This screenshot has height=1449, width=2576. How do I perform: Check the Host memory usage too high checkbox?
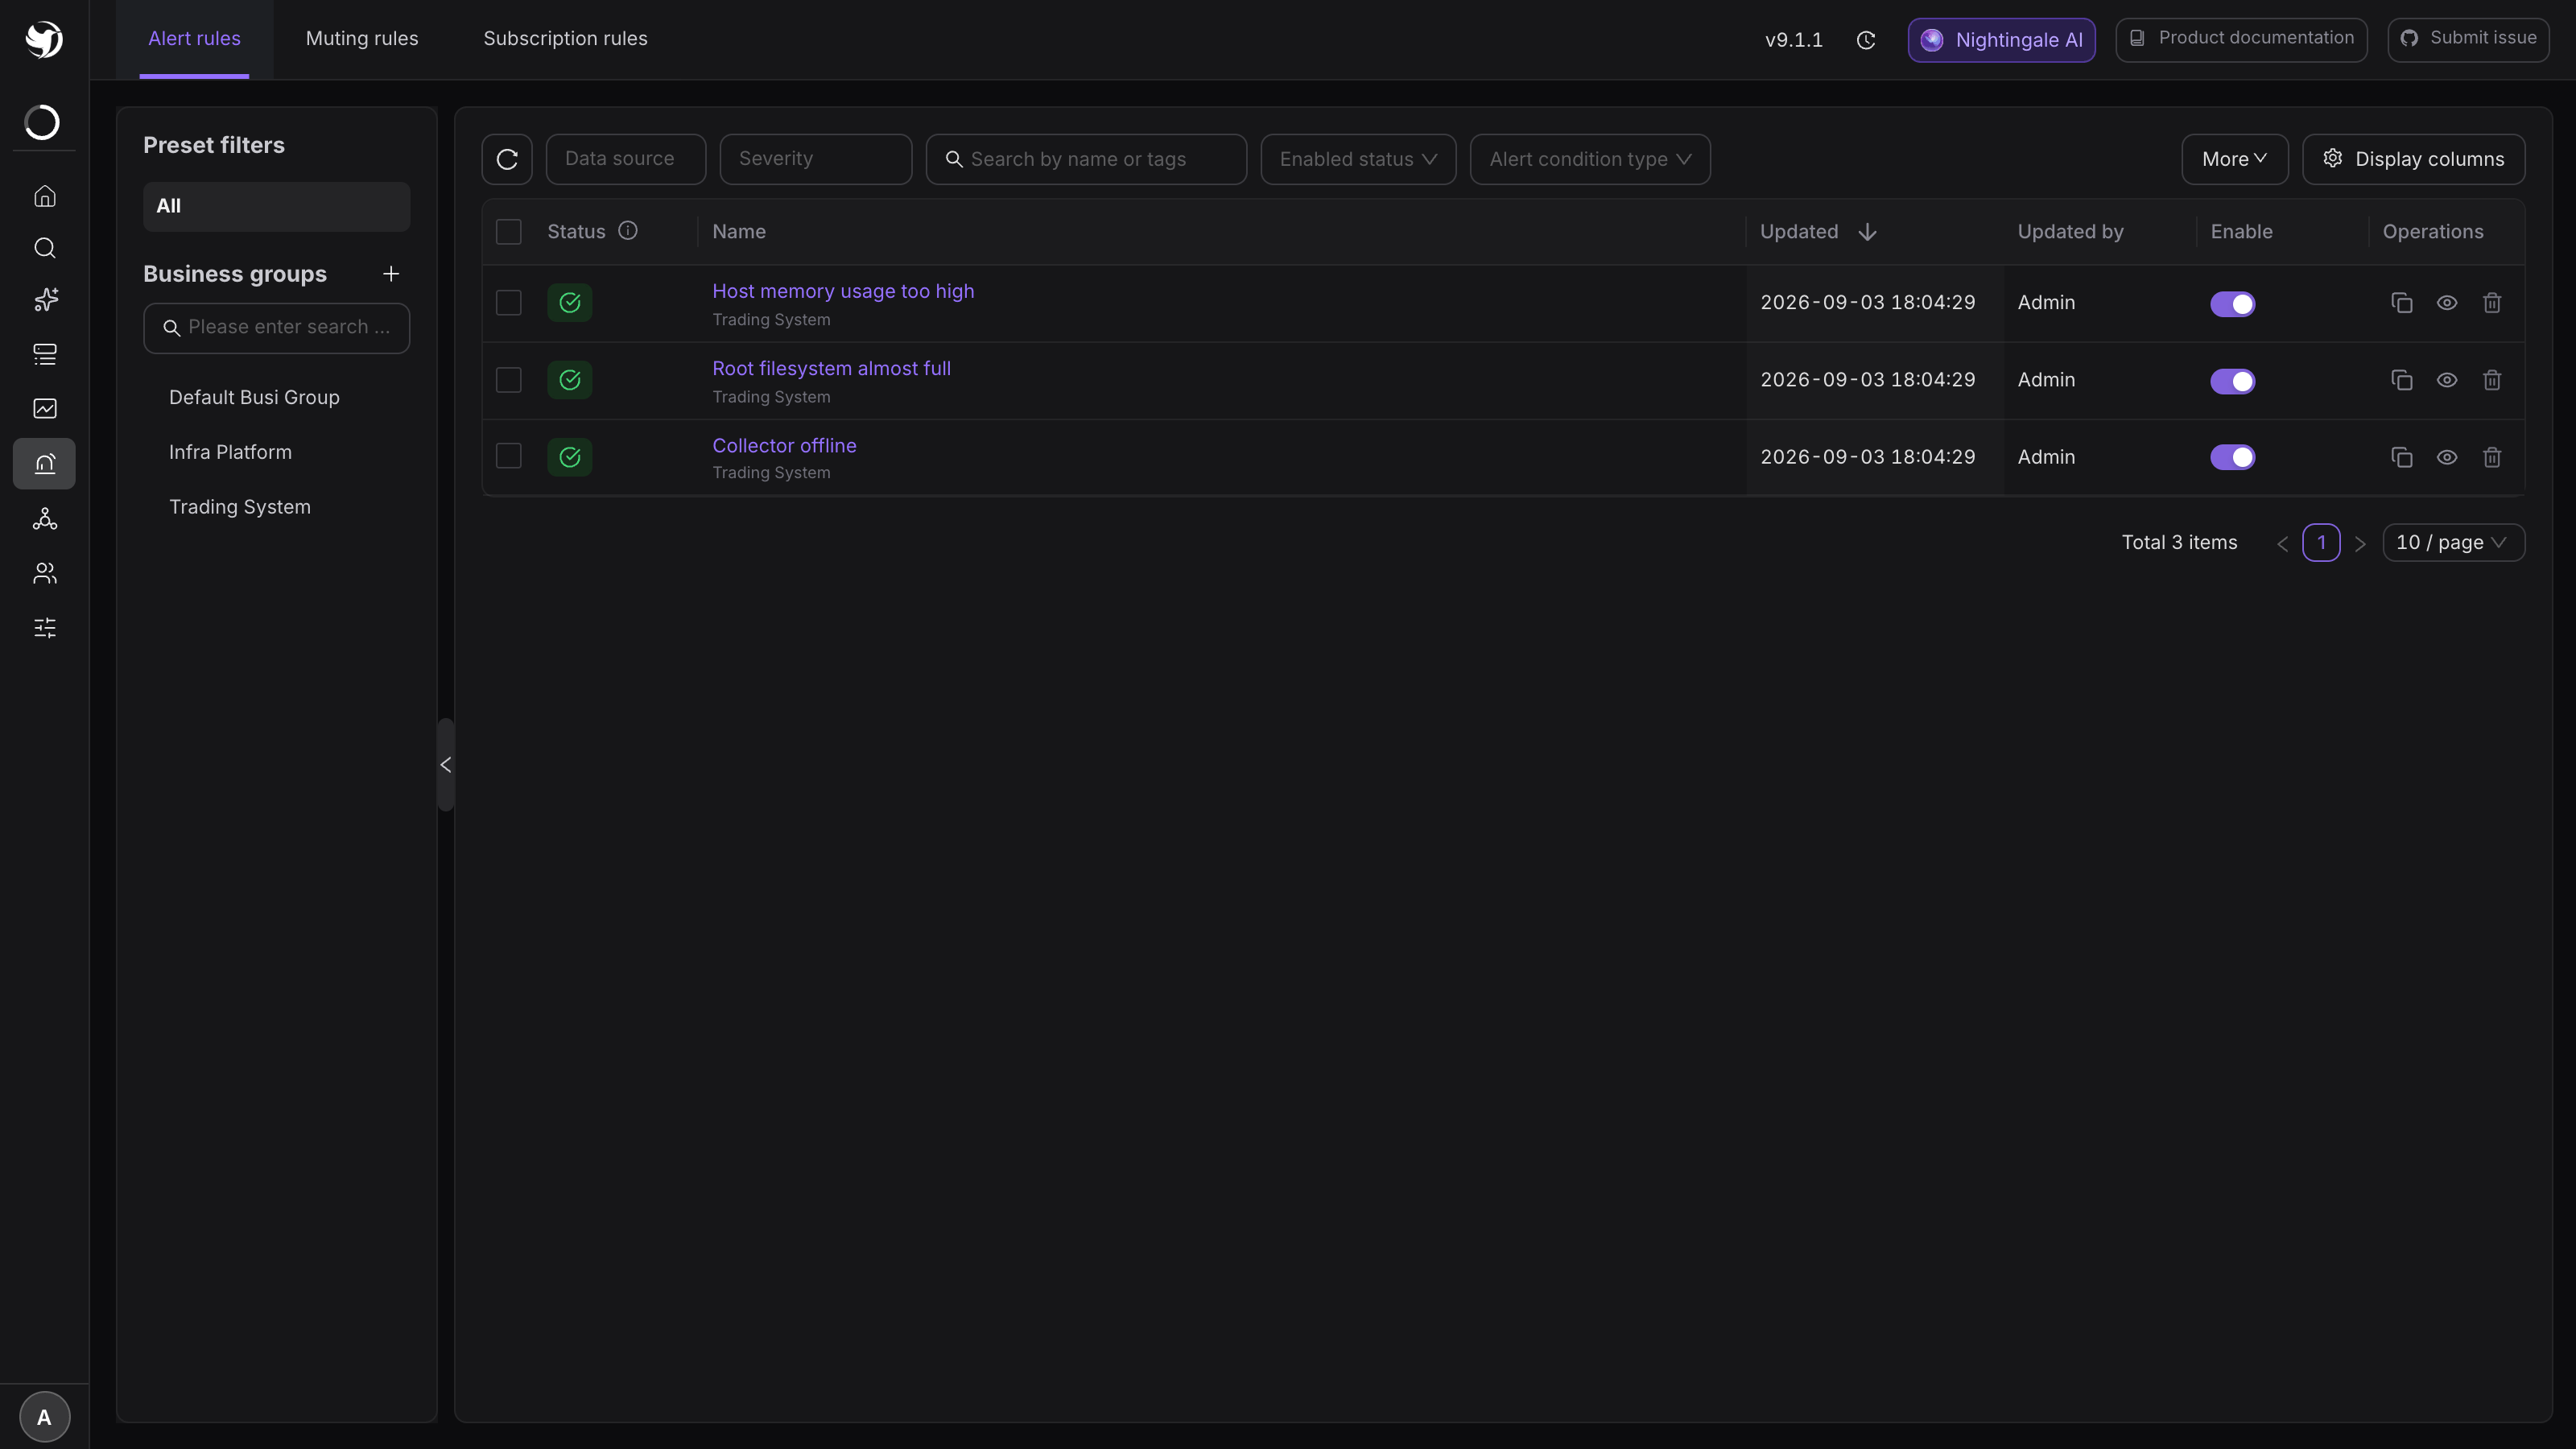point(509,303)
